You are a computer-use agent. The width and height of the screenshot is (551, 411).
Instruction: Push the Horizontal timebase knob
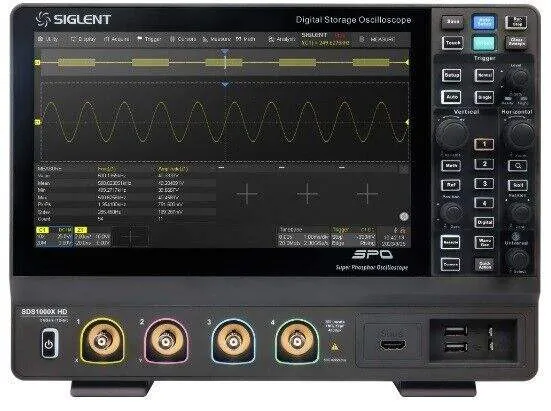point(521,133)
